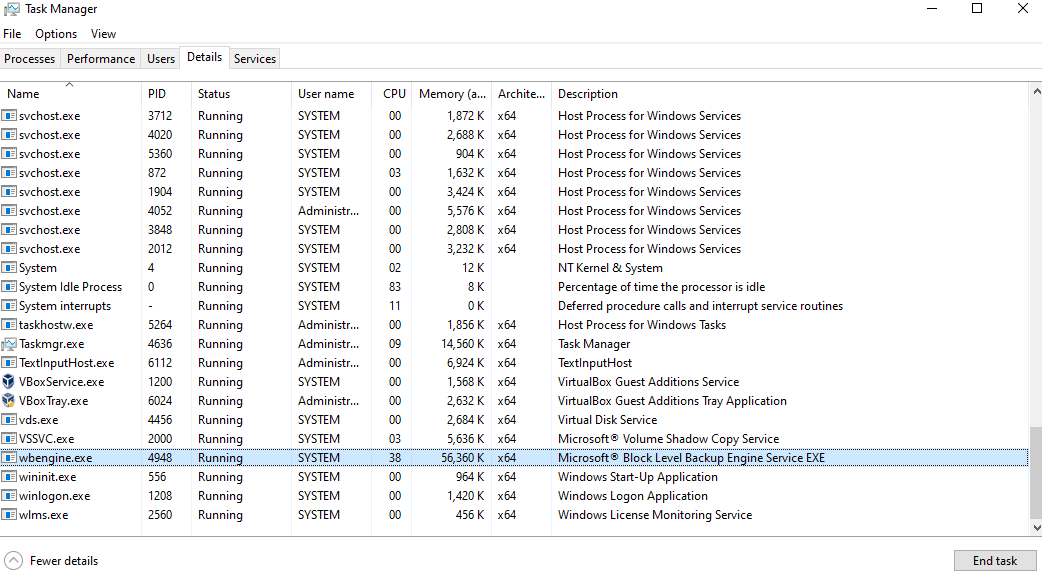1042x575 pixels.
Task: Sort by the Memory column header
Action: [452, 94]
